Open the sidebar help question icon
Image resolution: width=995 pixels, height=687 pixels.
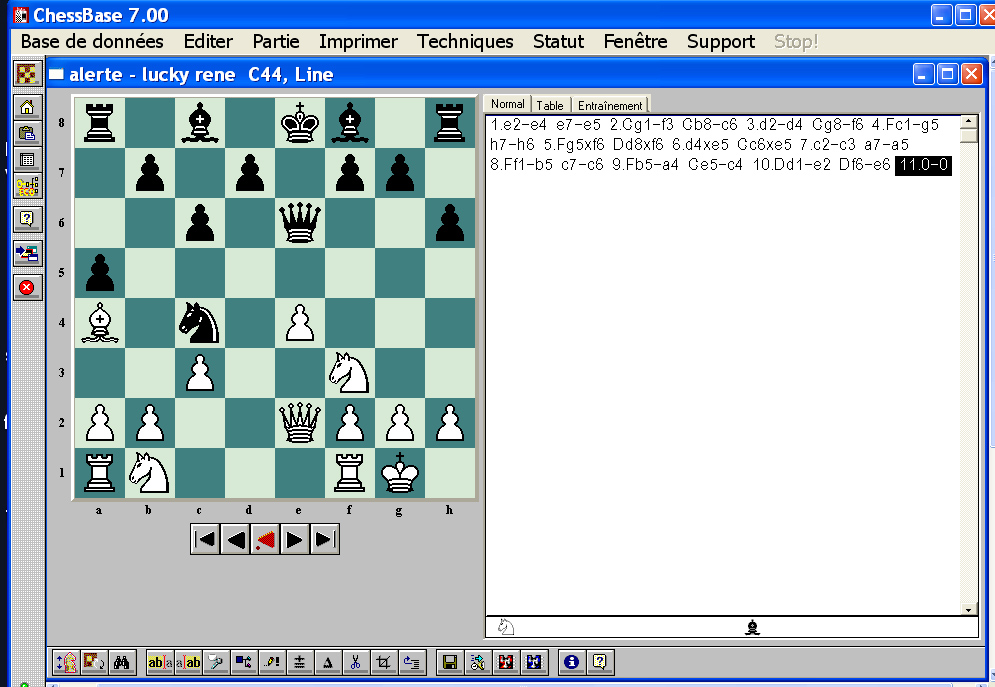point(27,219)
